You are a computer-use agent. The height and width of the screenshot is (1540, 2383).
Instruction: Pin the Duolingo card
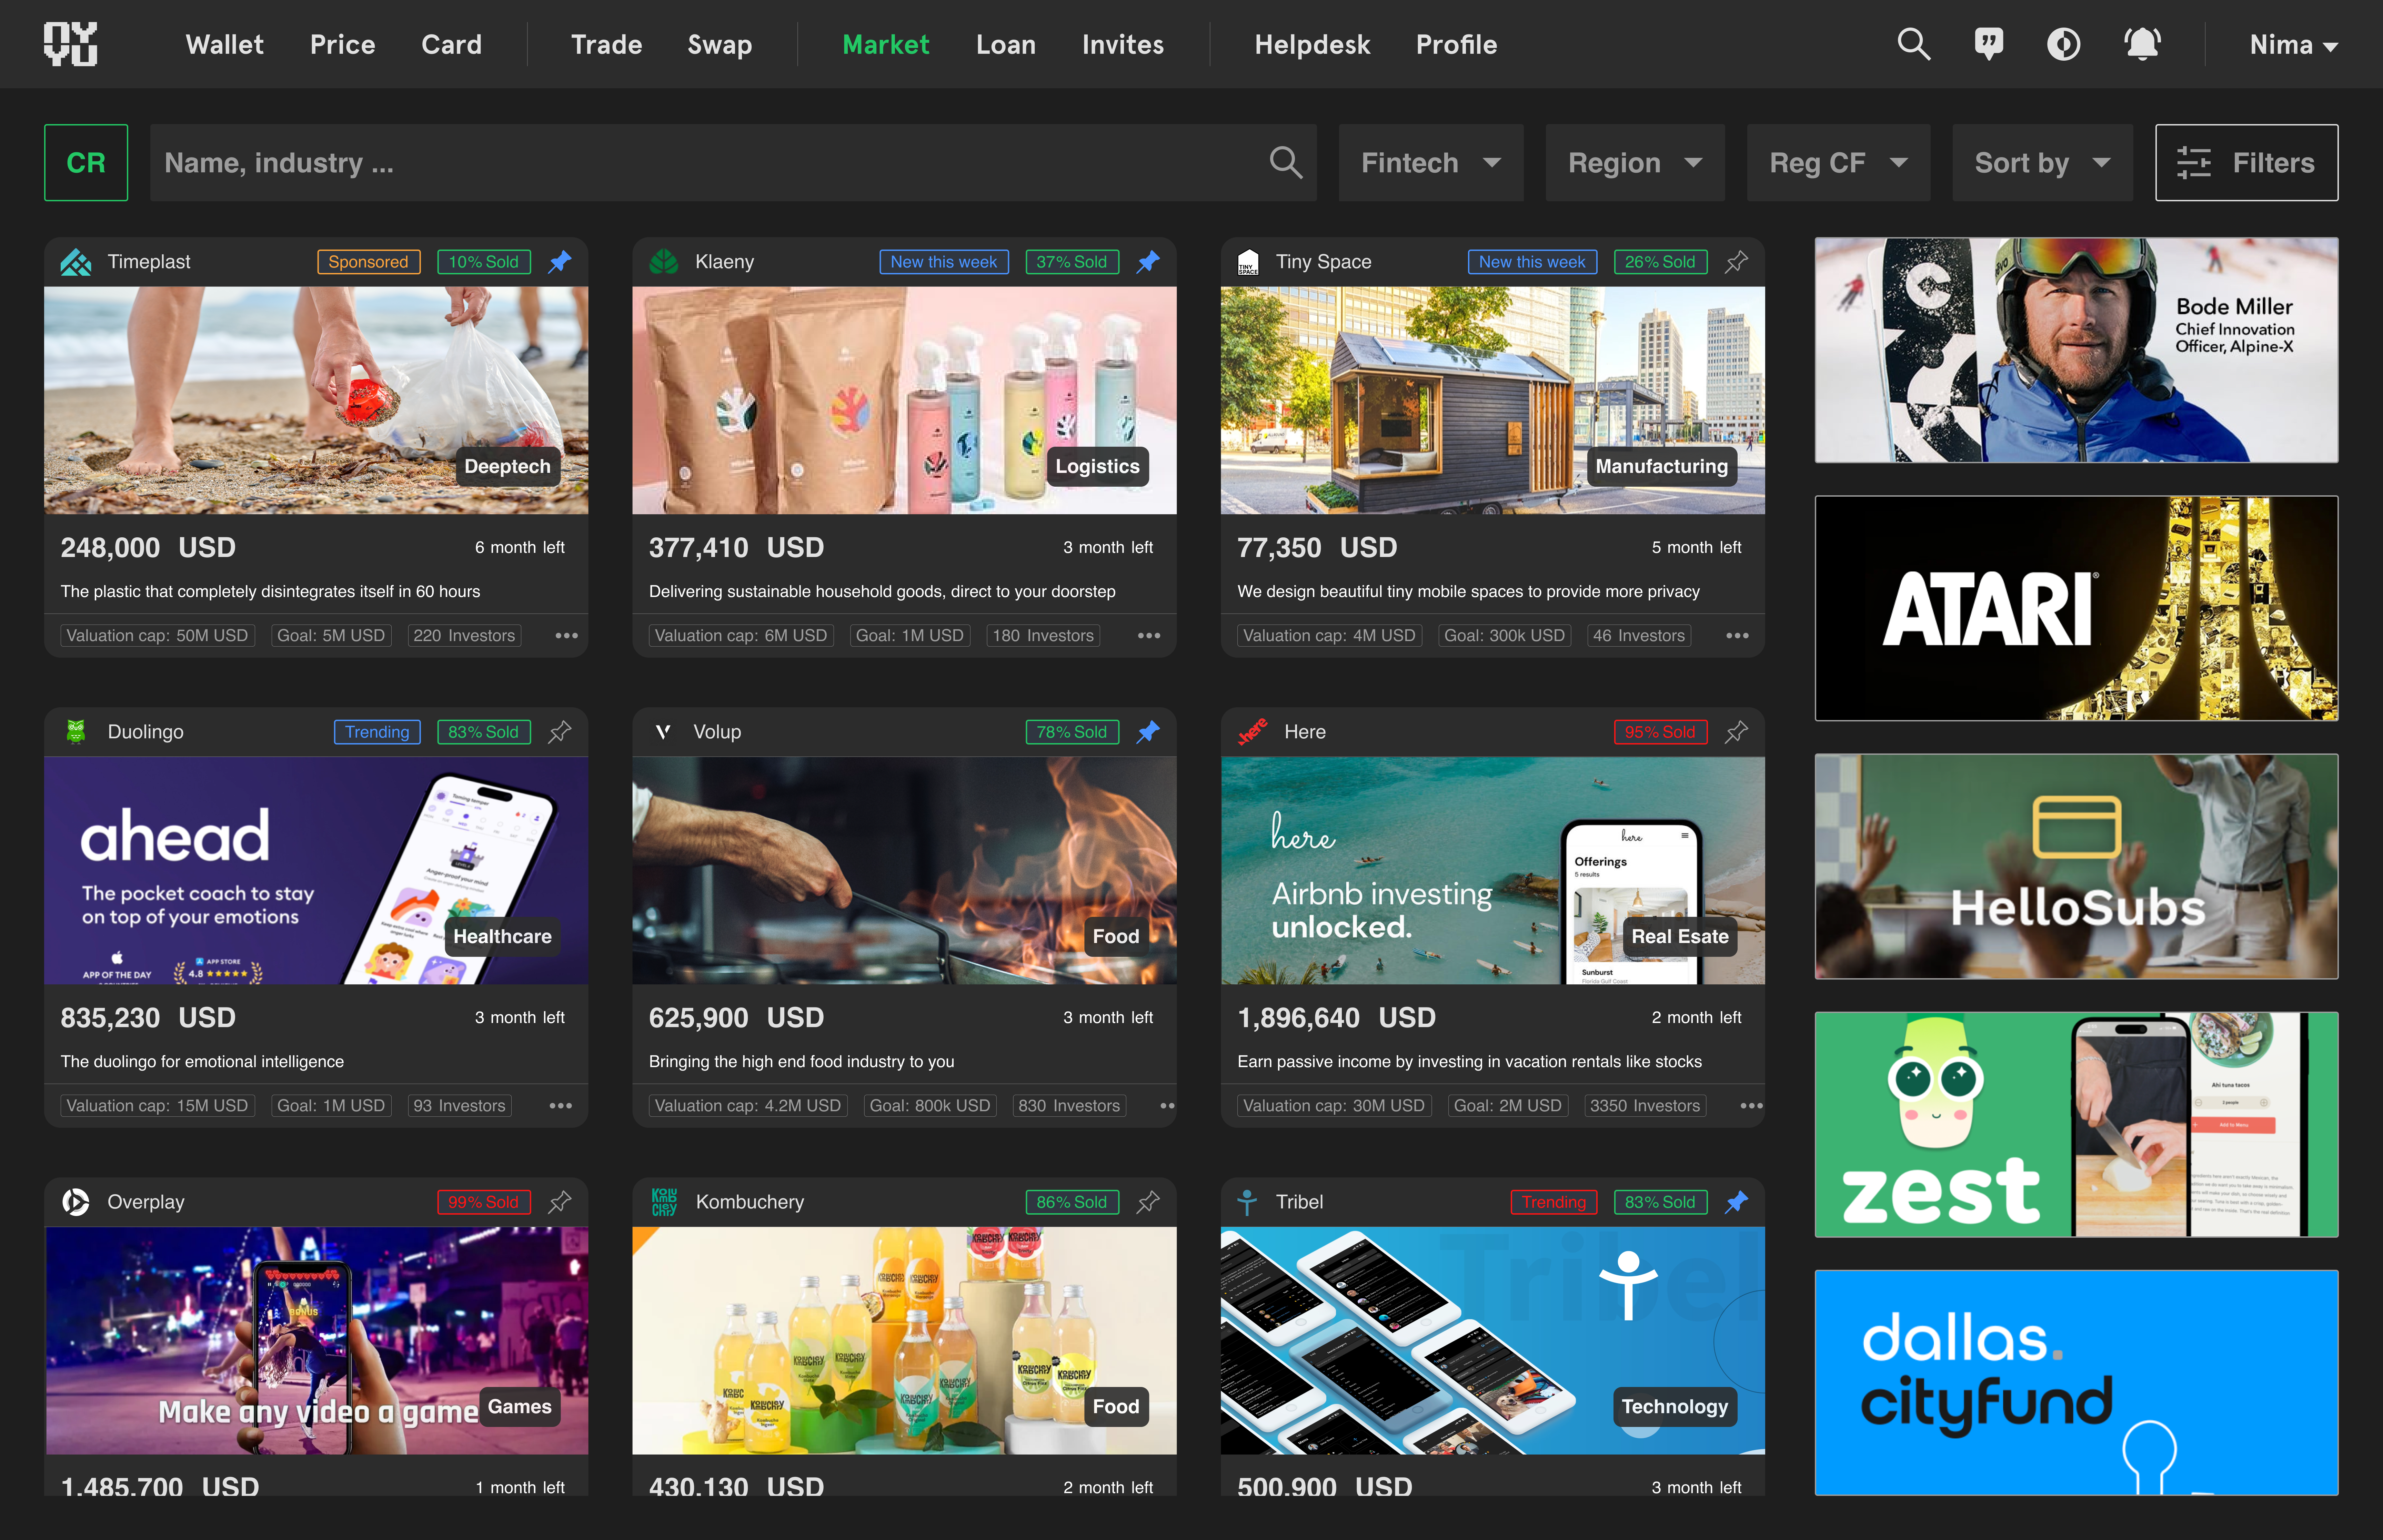pos(560,732)
